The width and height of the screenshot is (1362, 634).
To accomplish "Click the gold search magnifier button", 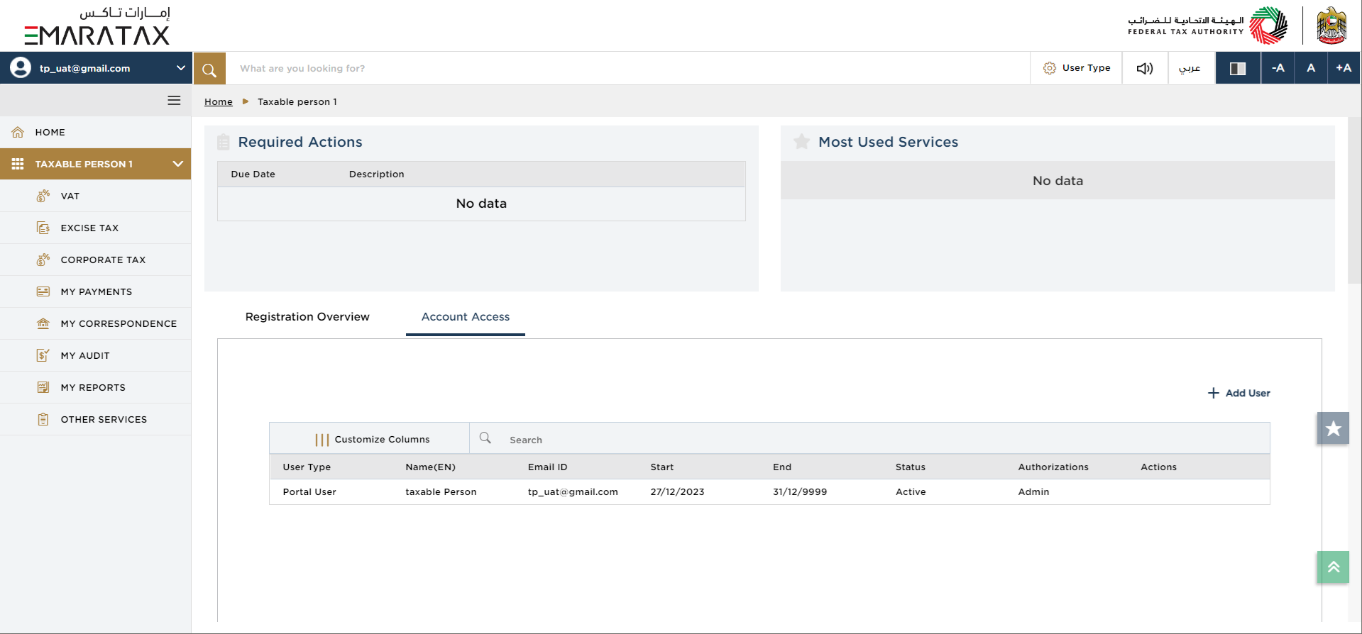I will click(209, 68).
